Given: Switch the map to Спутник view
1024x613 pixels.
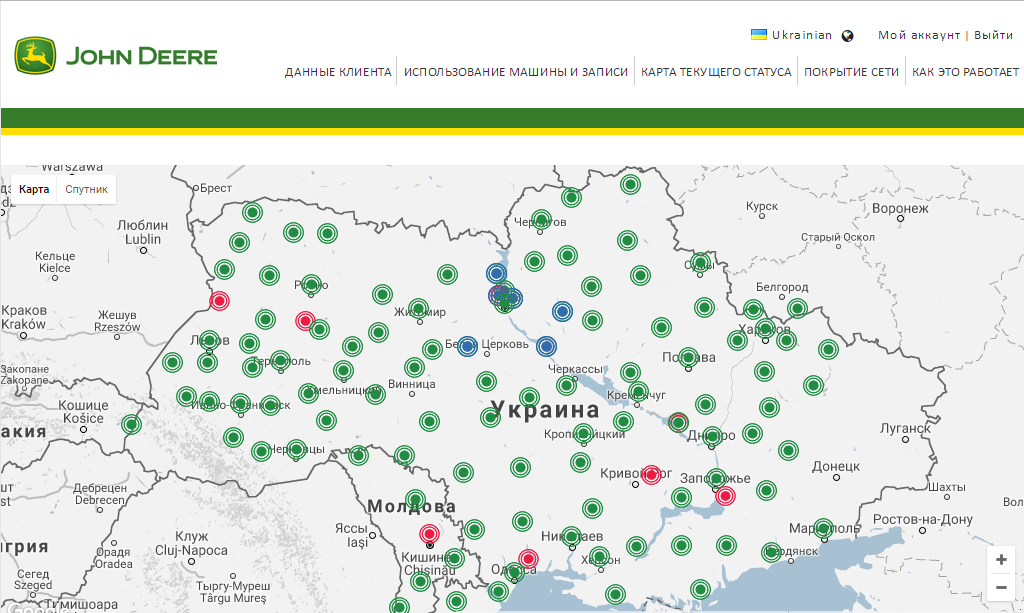Looking at the screenshot, I should 86,189.
